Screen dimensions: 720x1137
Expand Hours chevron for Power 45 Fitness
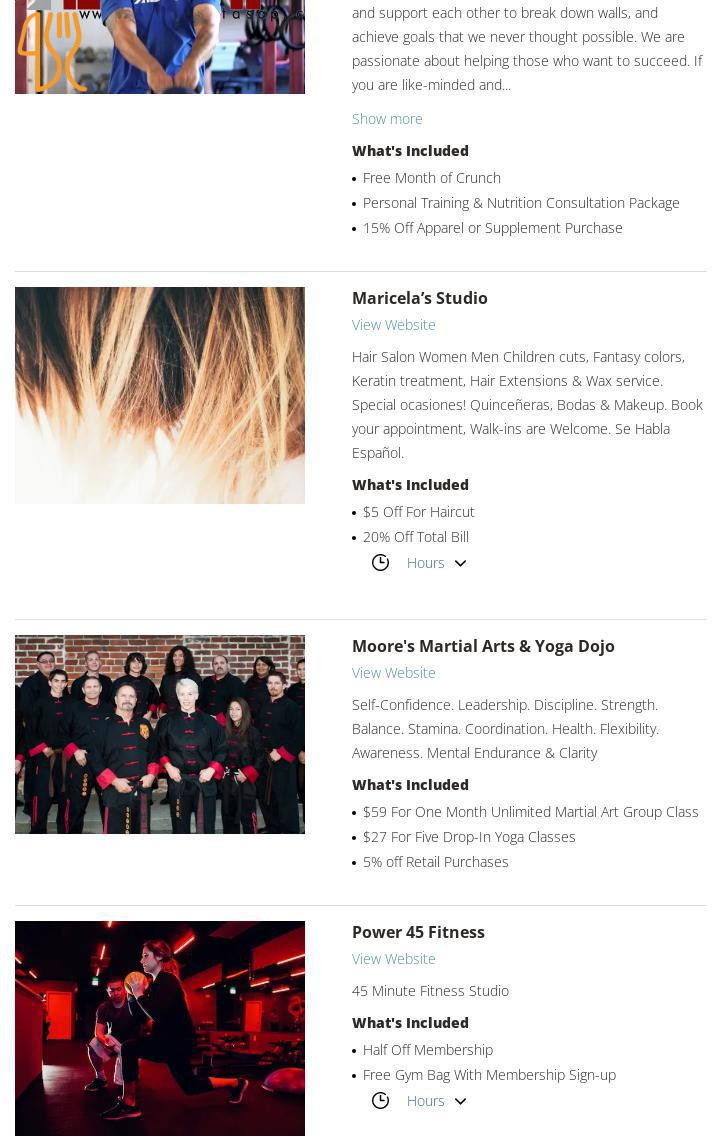(460, 1101)
